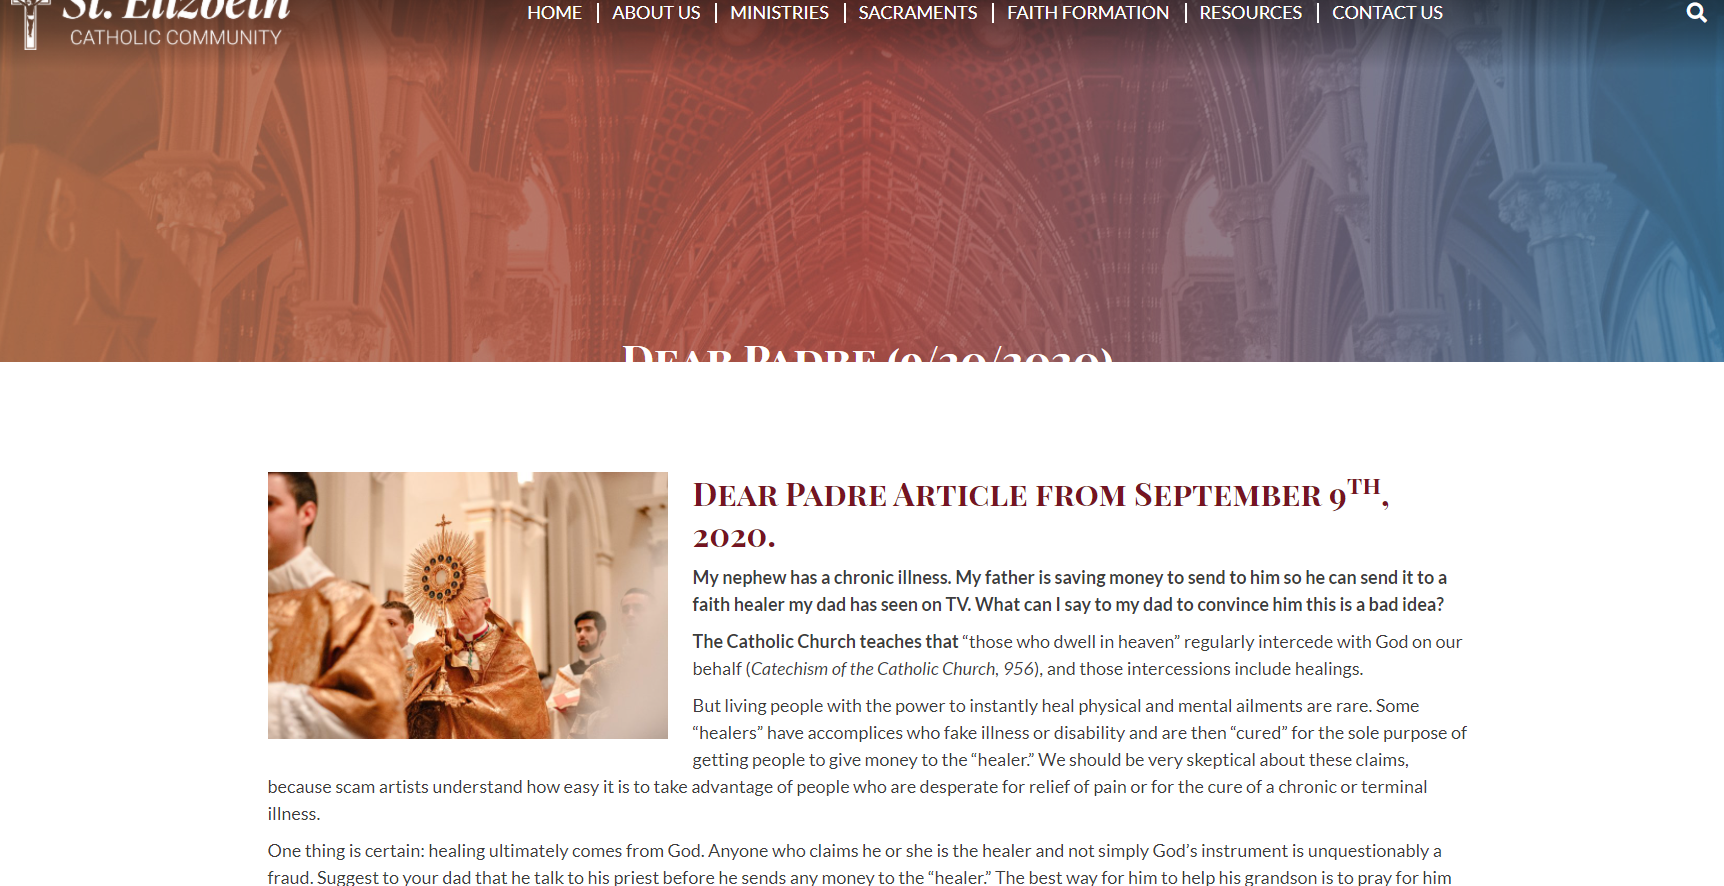Click the St. Elizabeth site title
The image size is (1724, 886).
click(x=176, y=10)
